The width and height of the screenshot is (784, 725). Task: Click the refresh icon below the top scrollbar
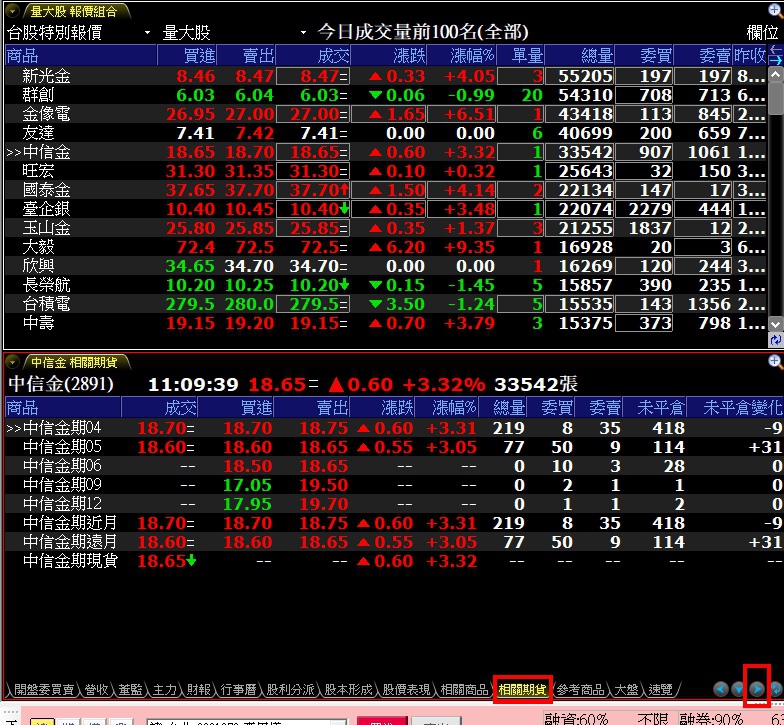(x=775, y=340)
